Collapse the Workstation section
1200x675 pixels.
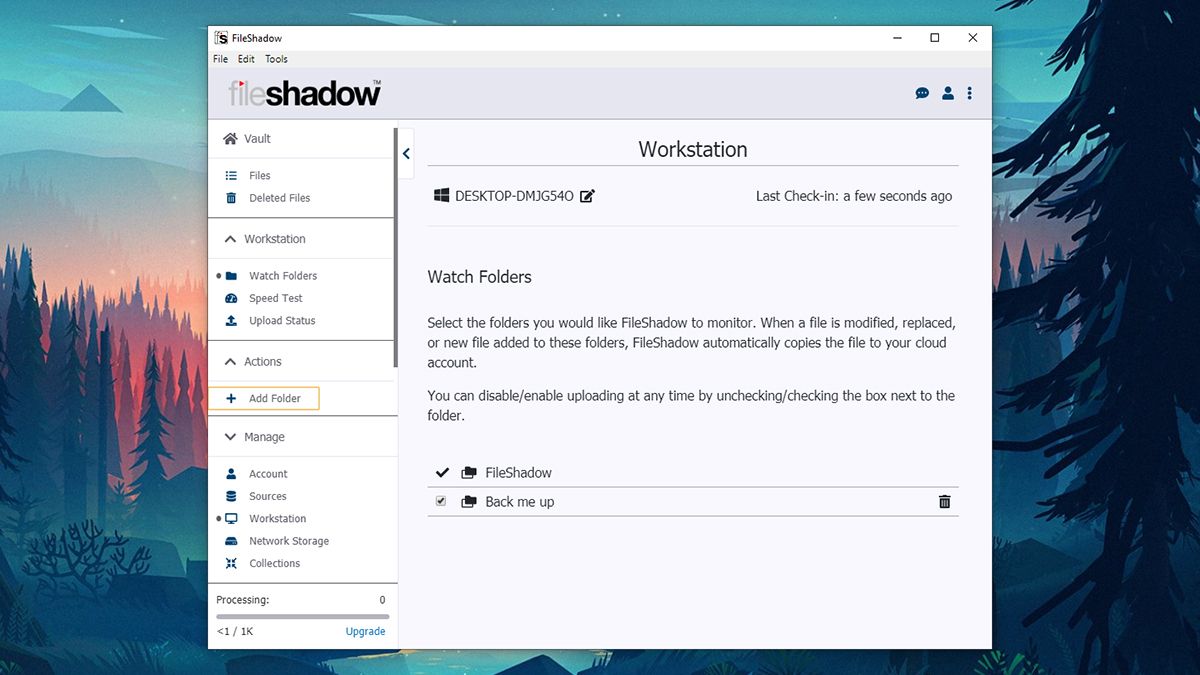click(270, 239)
